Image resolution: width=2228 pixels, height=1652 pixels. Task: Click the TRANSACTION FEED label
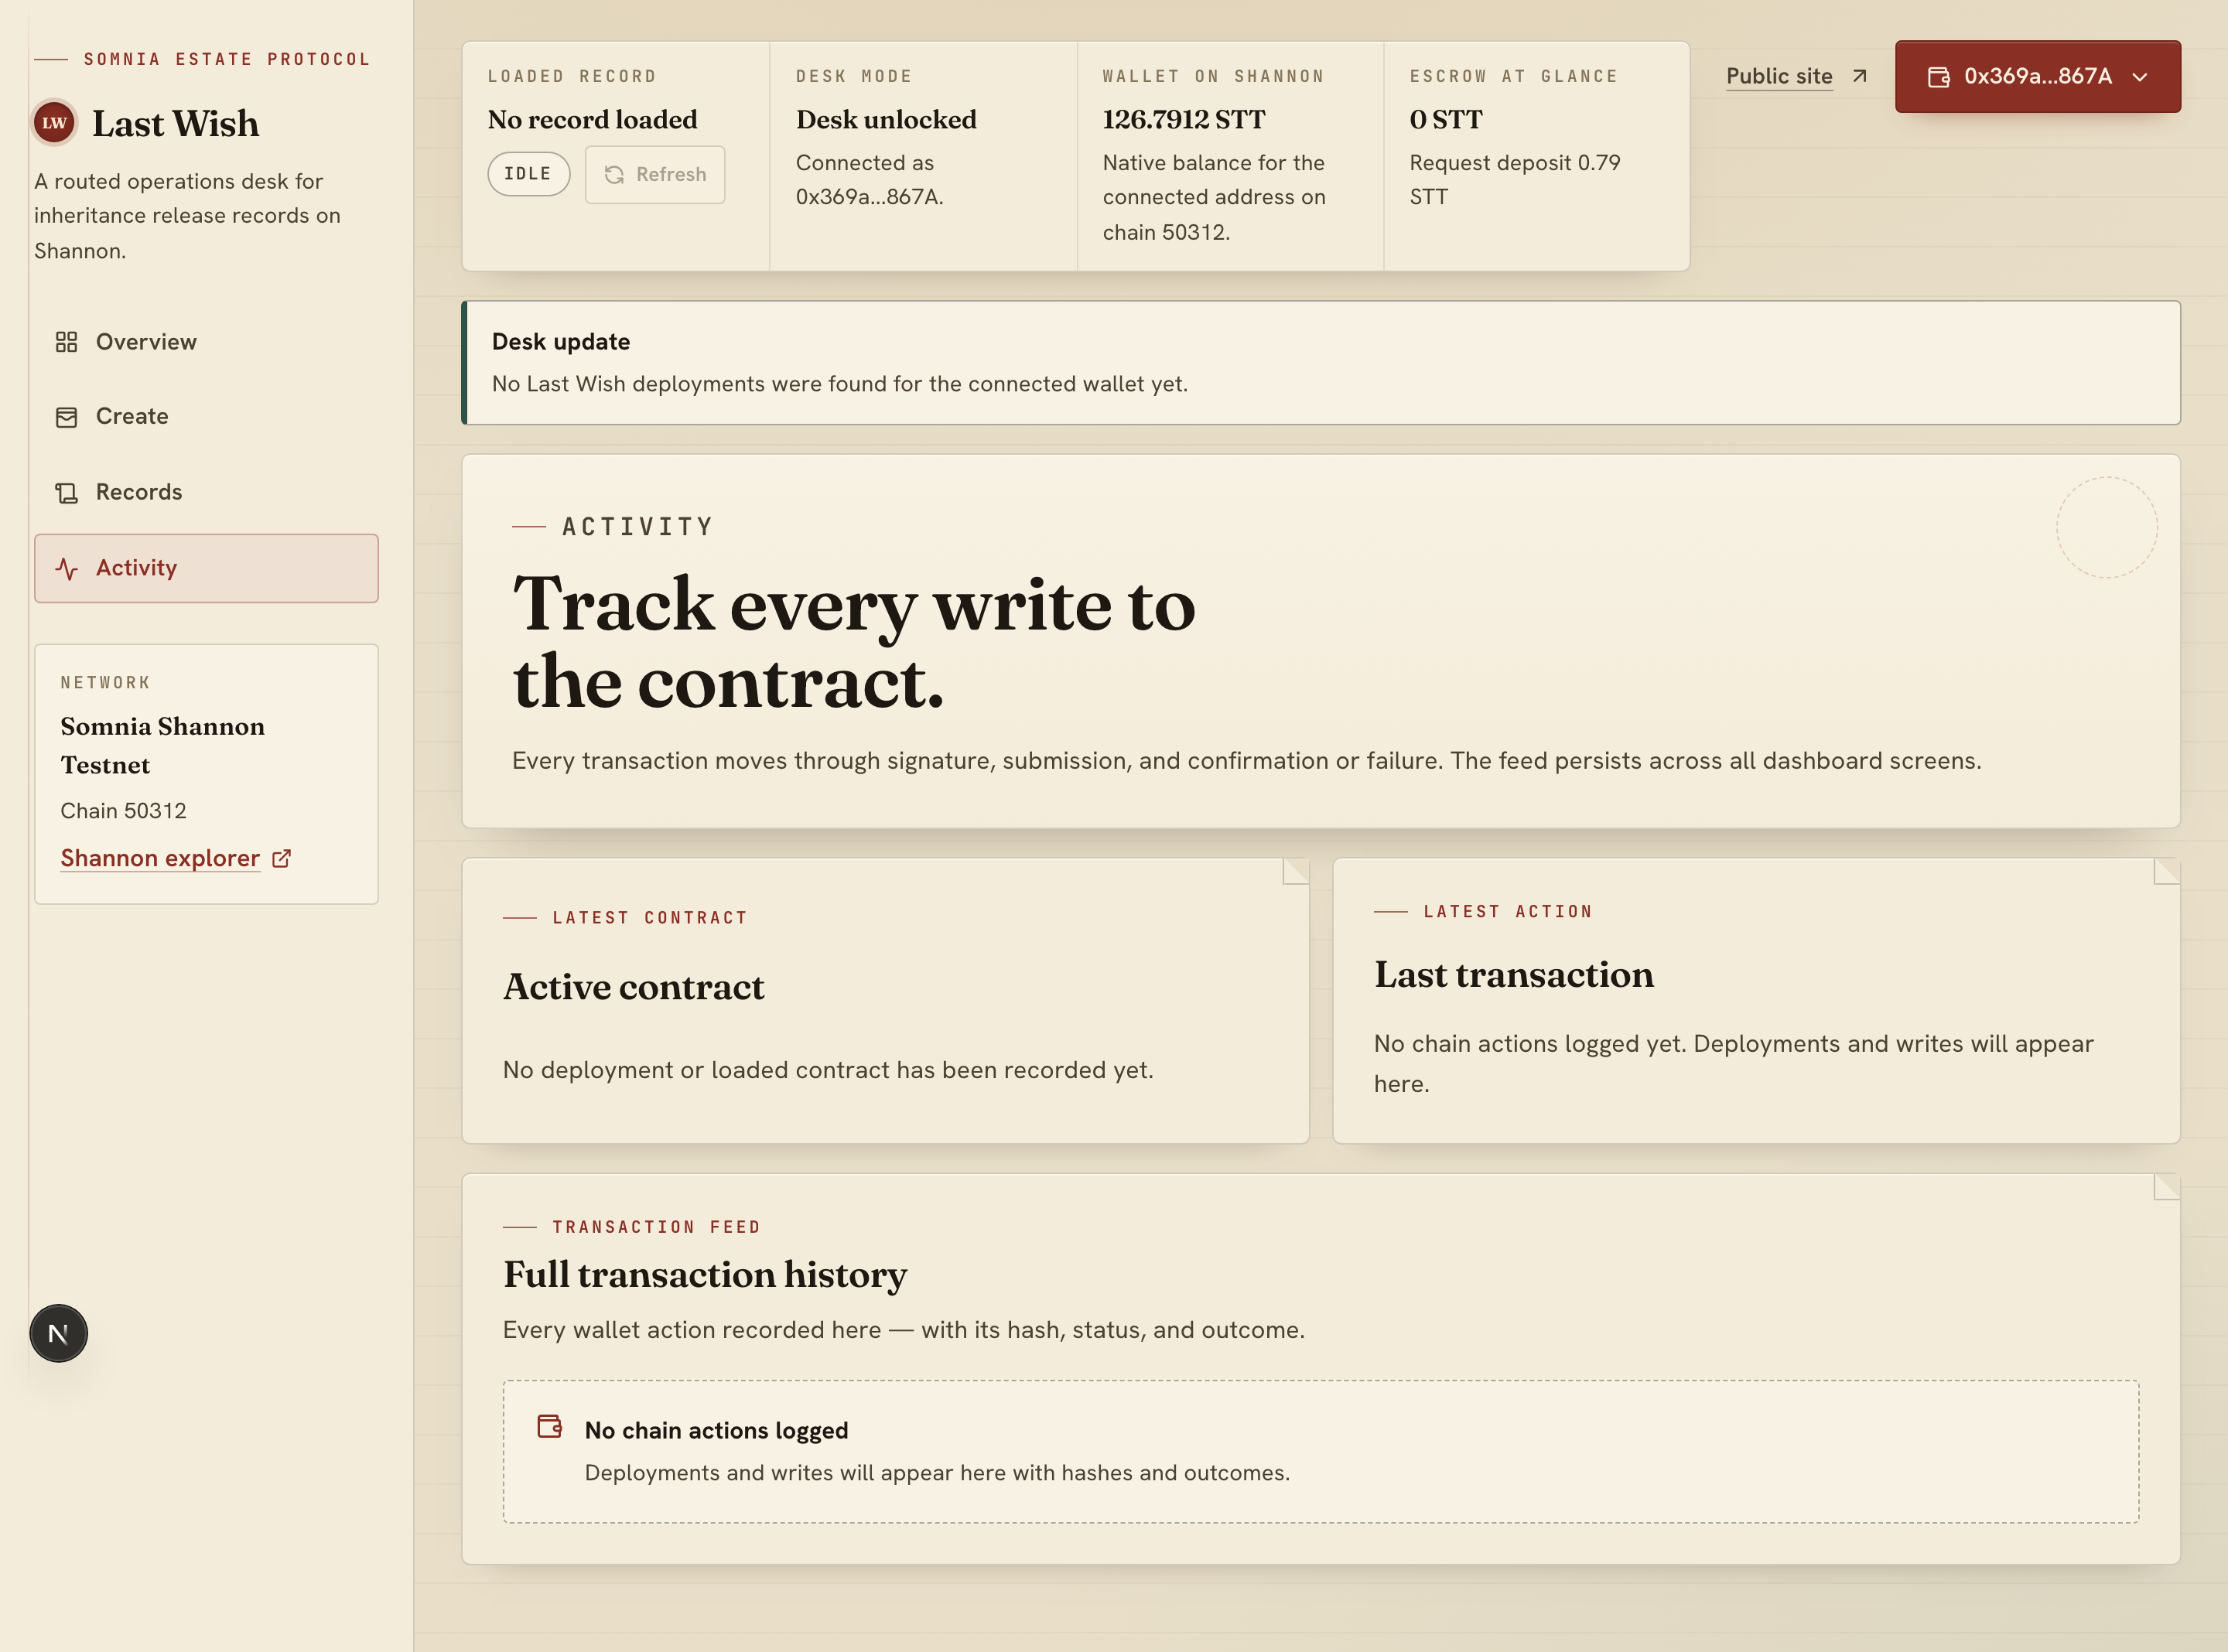657,1227
